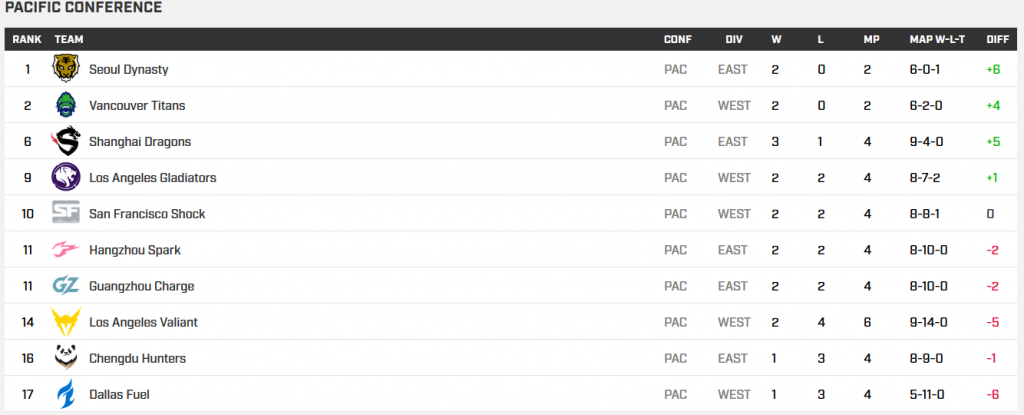Click the Vancouver Titans logo icon
The image size is (1024, 415).
pyautogui.click(x=66, y=105)
